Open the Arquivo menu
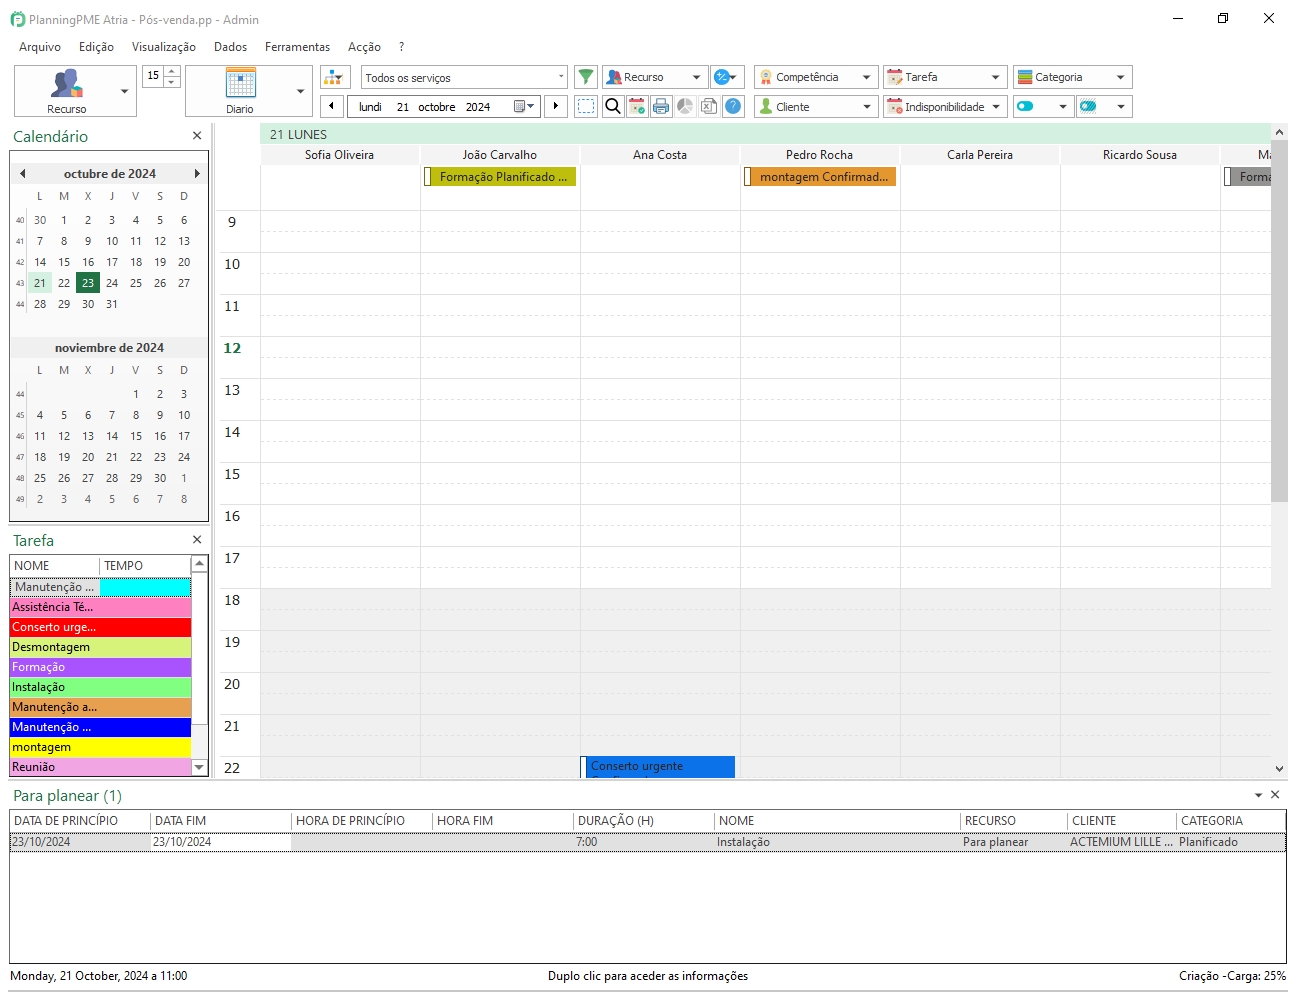The height and width of the screenshot is (992, 1296). click(40, 47)
